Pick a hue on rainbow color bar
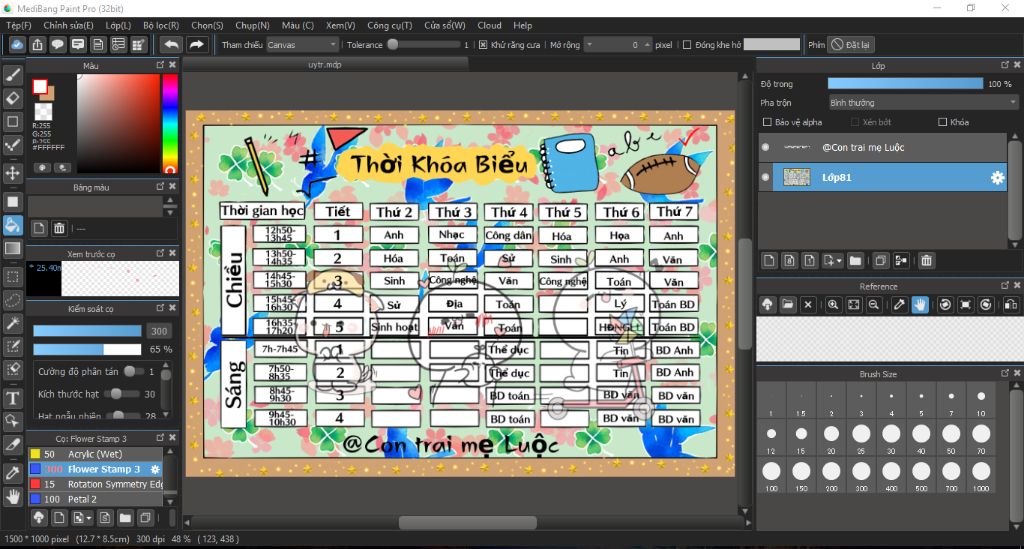The height and width of the screenshot is (549, 1024). click(170, 122)
